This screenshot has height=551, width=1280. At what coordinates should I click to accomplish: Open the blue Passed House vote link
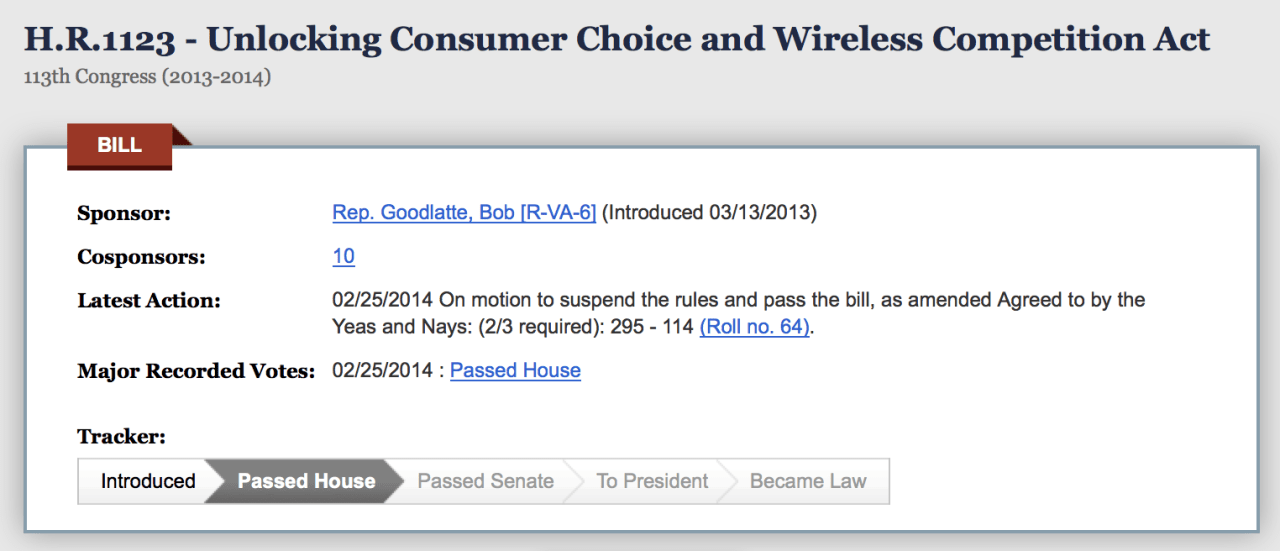[x=515, y=371]
